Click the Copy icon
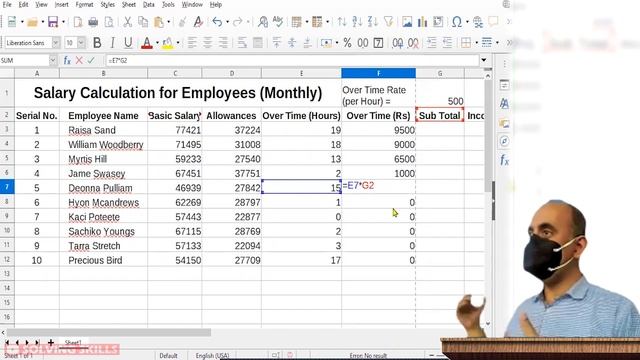 click(x=143, y=22)
